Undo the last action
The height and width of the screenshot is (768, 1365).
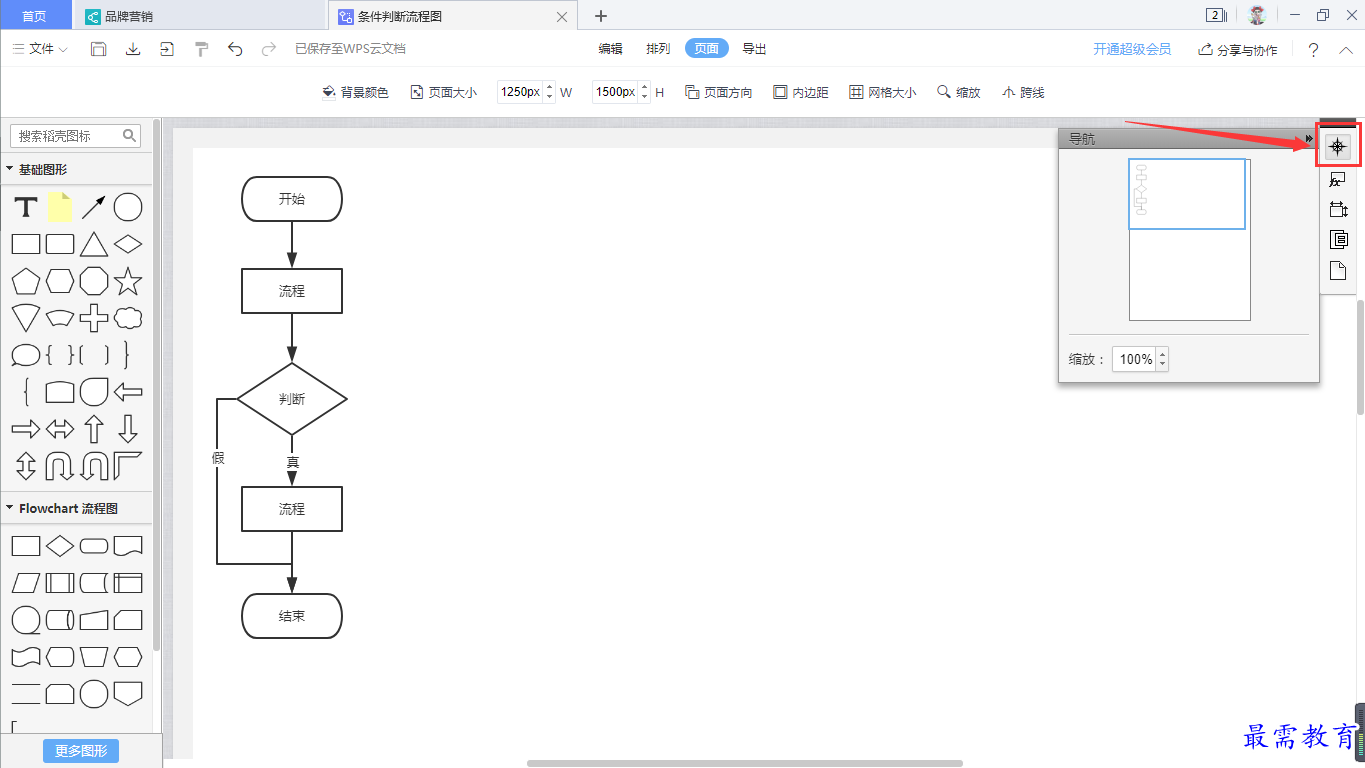coord(235,49)
